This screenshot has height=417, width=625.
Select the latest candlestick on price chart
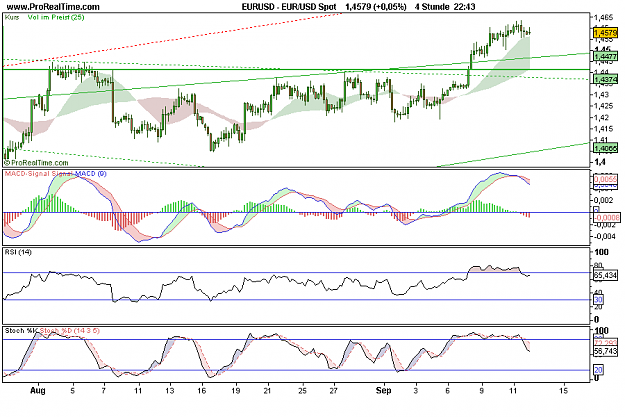[529, 32]
